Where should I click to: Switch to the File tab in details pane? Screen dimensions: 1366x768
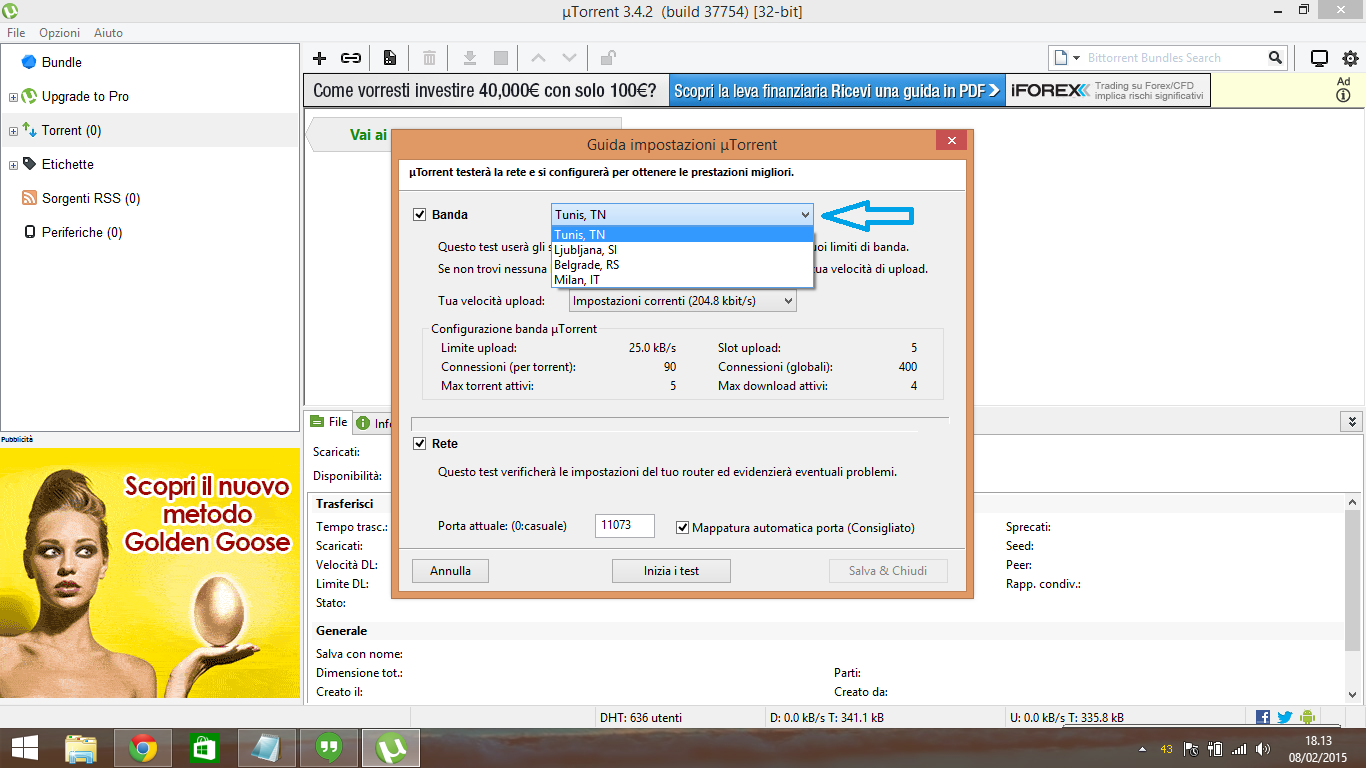tap(328, 422)
